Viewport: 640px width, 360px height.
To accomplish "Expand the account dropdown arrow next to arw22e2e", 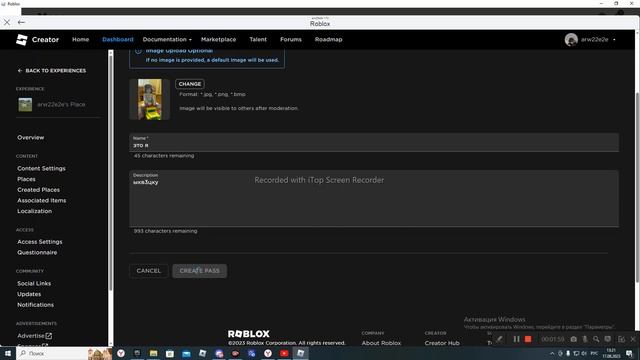I will [x=614, y=40].
